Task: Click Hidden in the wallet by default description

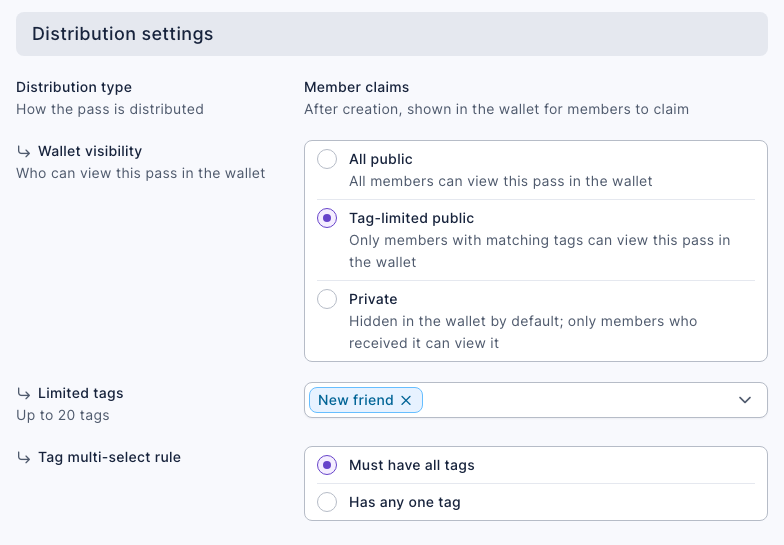Action: pyautogui.click(x=523, y=332)
